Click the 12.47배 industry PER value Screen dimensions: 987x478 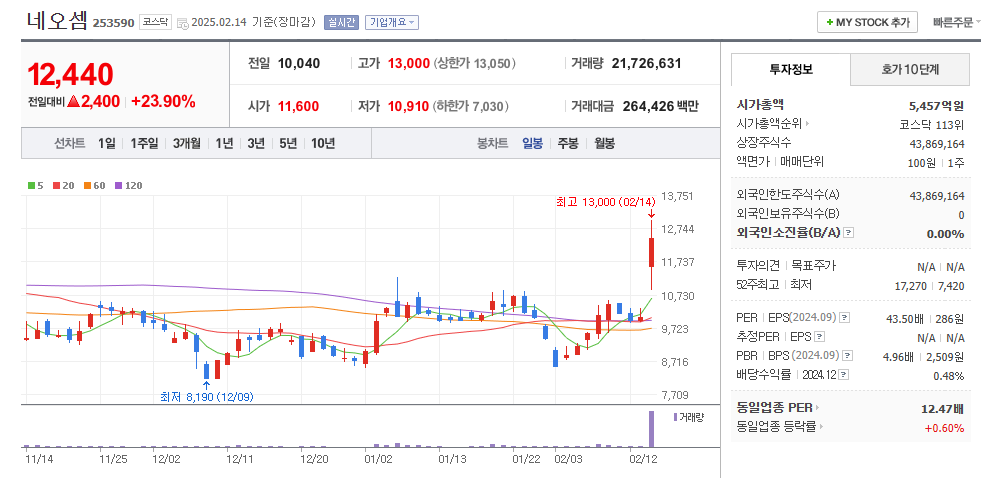click(x=942, y=409)
